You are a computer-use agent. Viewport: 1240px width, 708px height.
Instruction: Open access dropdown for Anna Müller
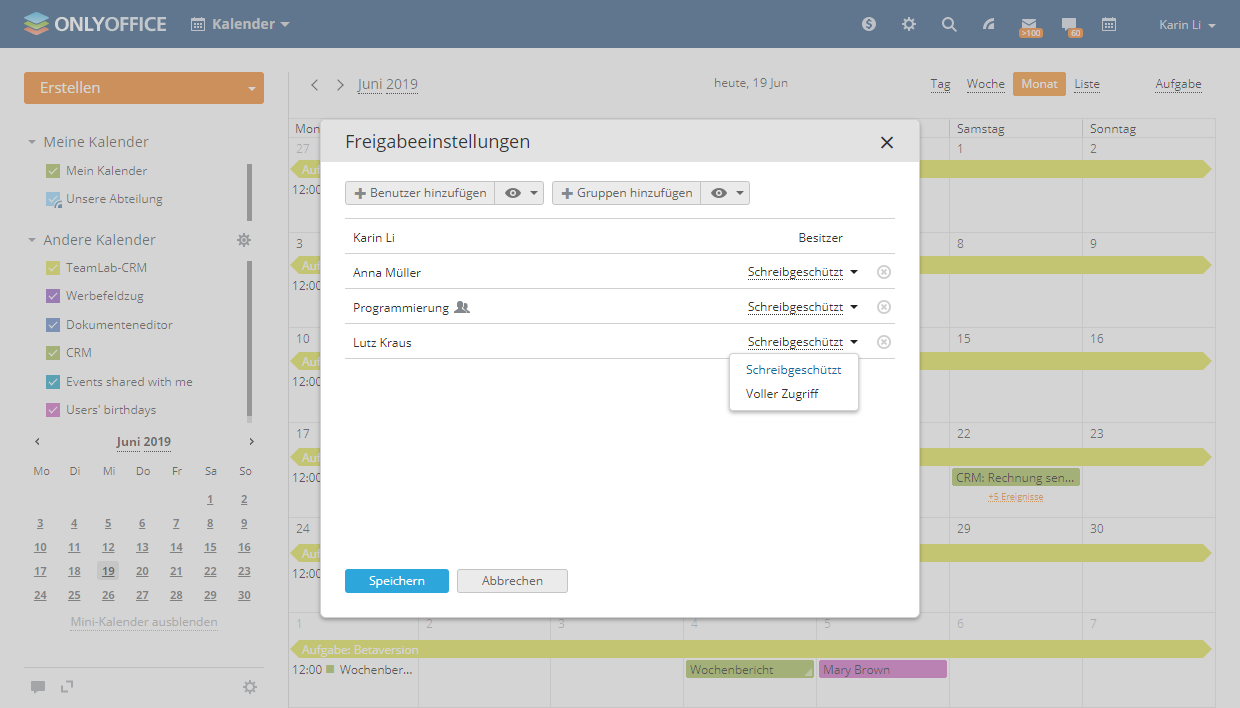coord(802,272)
